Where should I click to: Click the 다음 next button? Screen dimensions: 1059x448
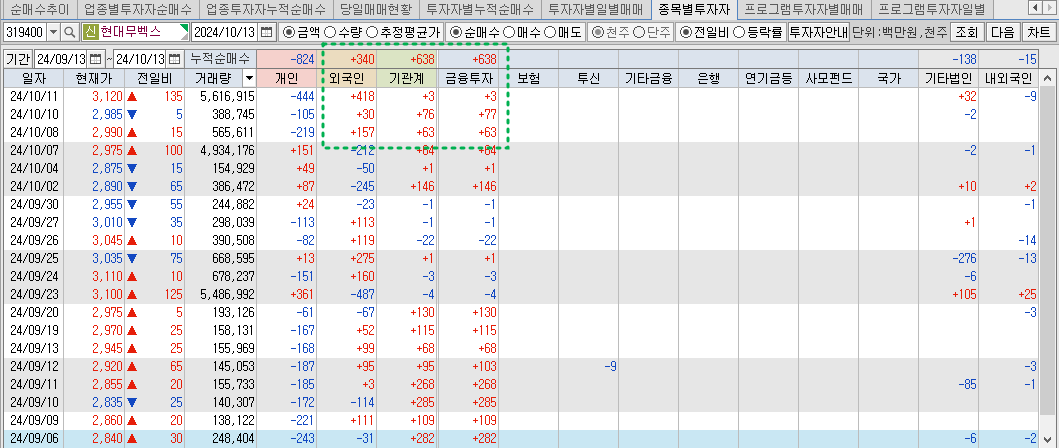pyautogui.click(x=1002, y=32)
